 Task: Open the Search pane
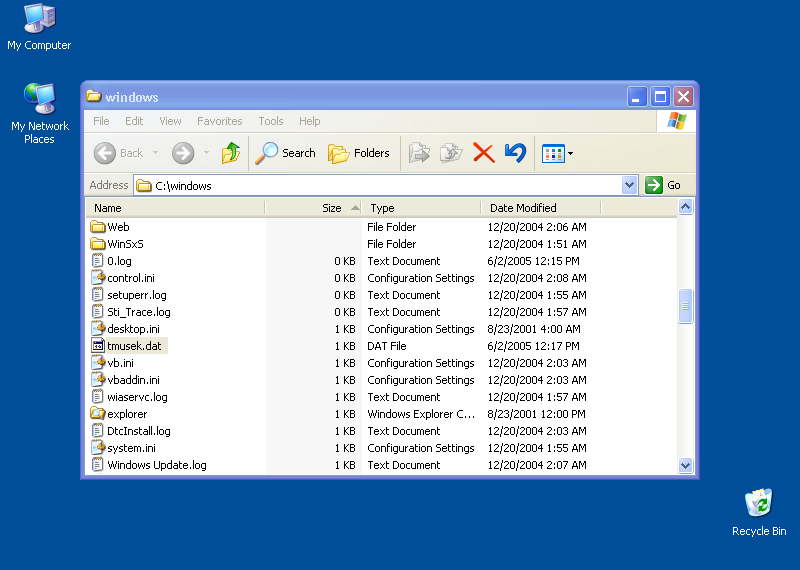(286, 153)
